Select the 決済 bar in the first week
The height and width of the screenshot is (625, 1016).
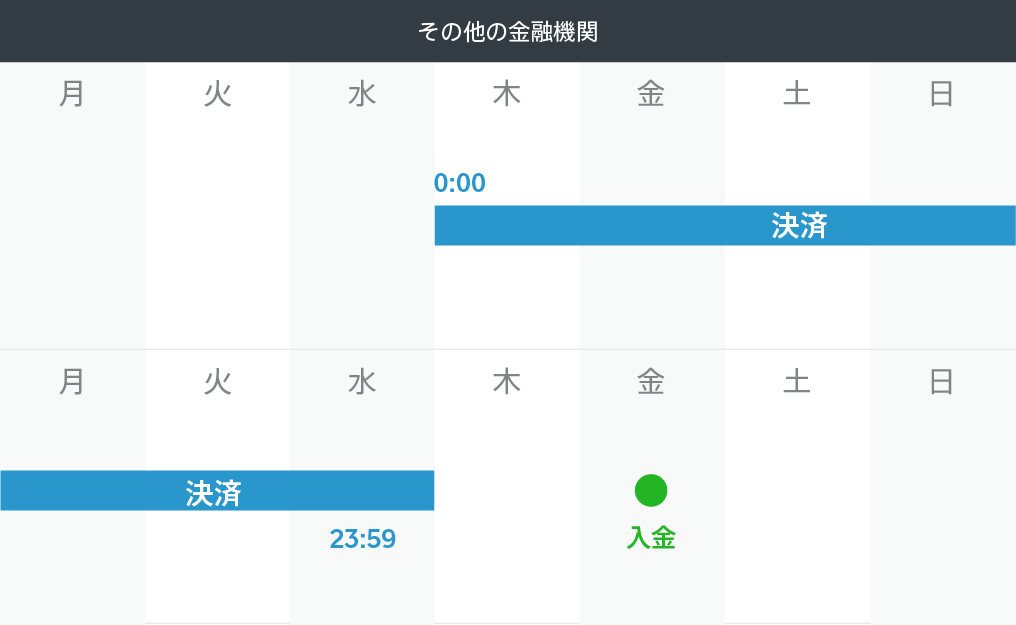[724, 226]
